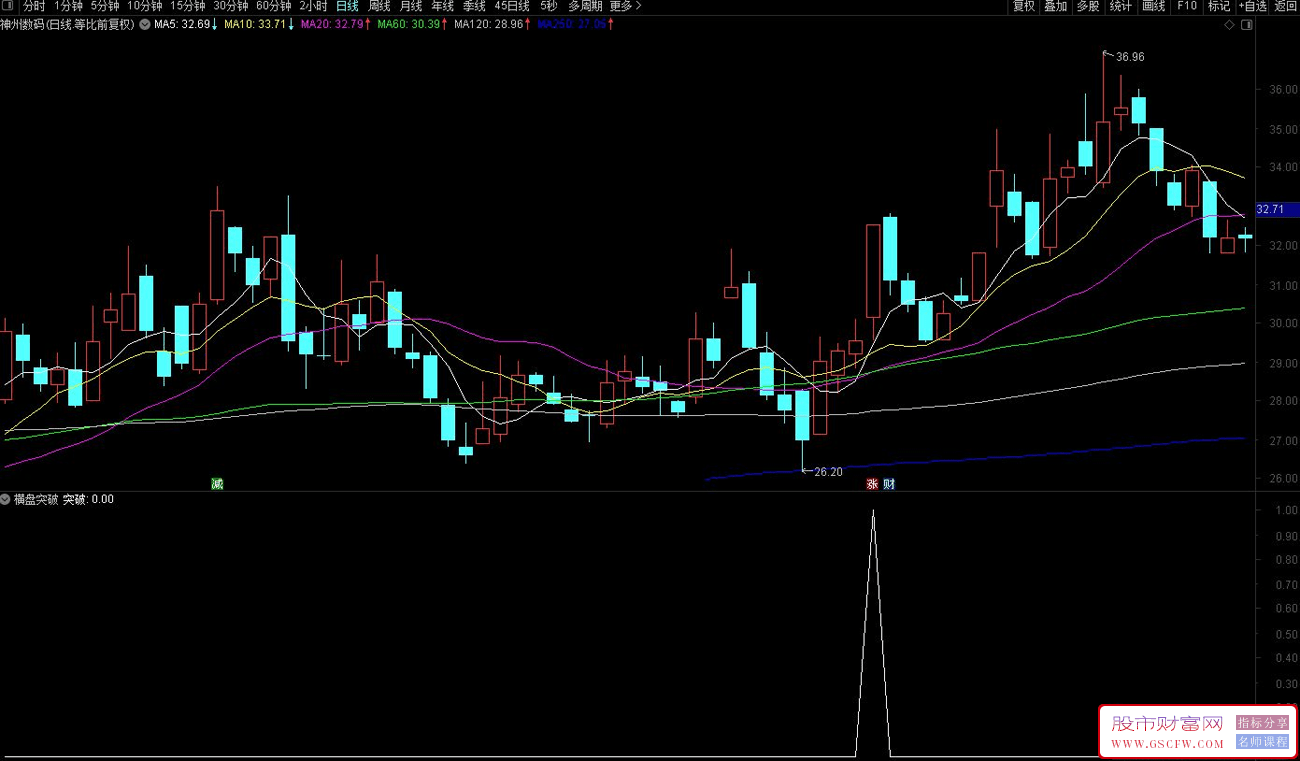Select the 45日线 period
The height and width of the screenshot is (761, 1300).
tap(512, 6)
